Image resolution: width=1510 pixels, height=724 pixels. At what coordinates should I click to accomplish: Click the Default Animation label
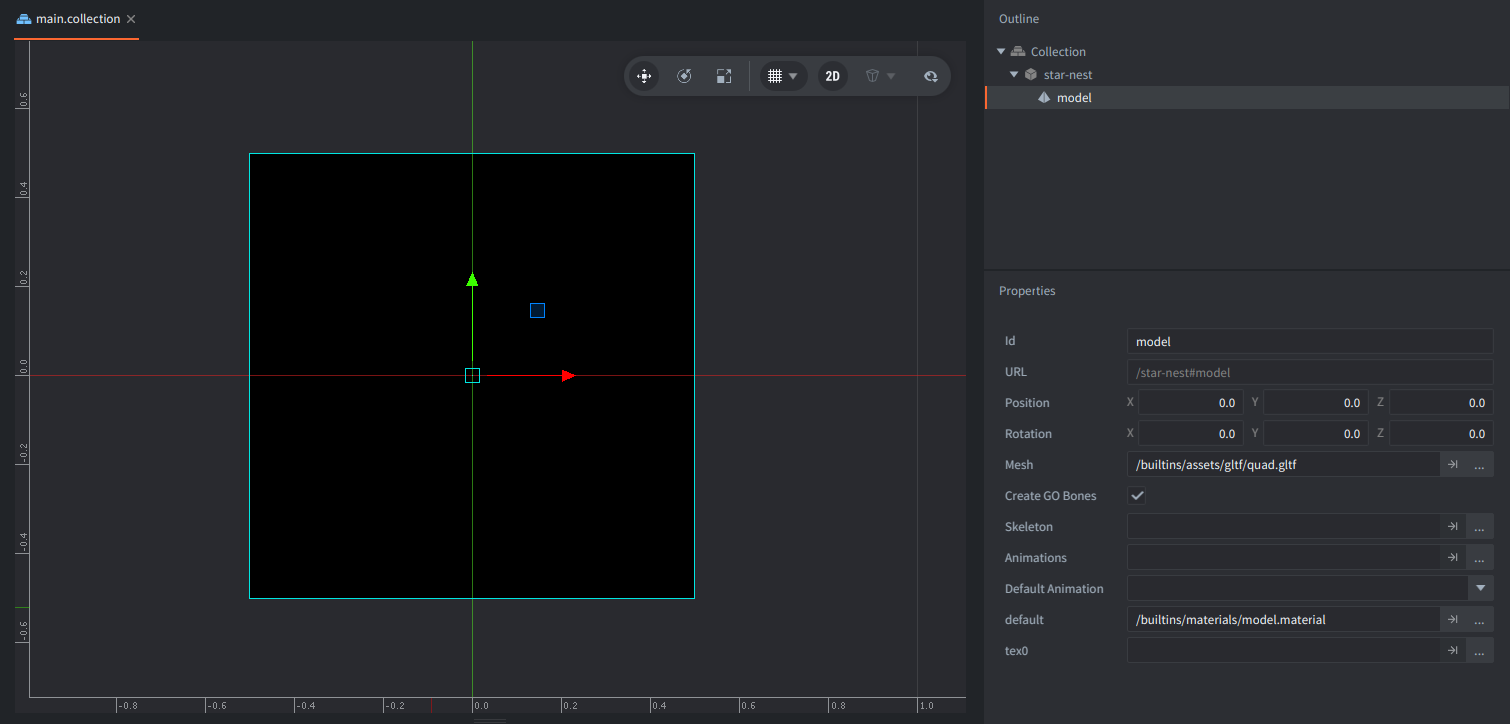(1054, 589)
